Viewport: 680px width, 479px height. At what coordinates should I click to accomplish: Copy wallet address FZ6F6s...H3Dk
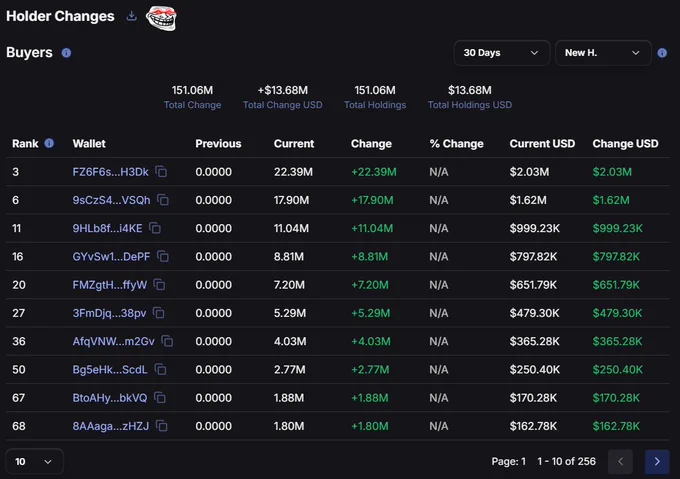pyautogui.click(x=161, y=172)
